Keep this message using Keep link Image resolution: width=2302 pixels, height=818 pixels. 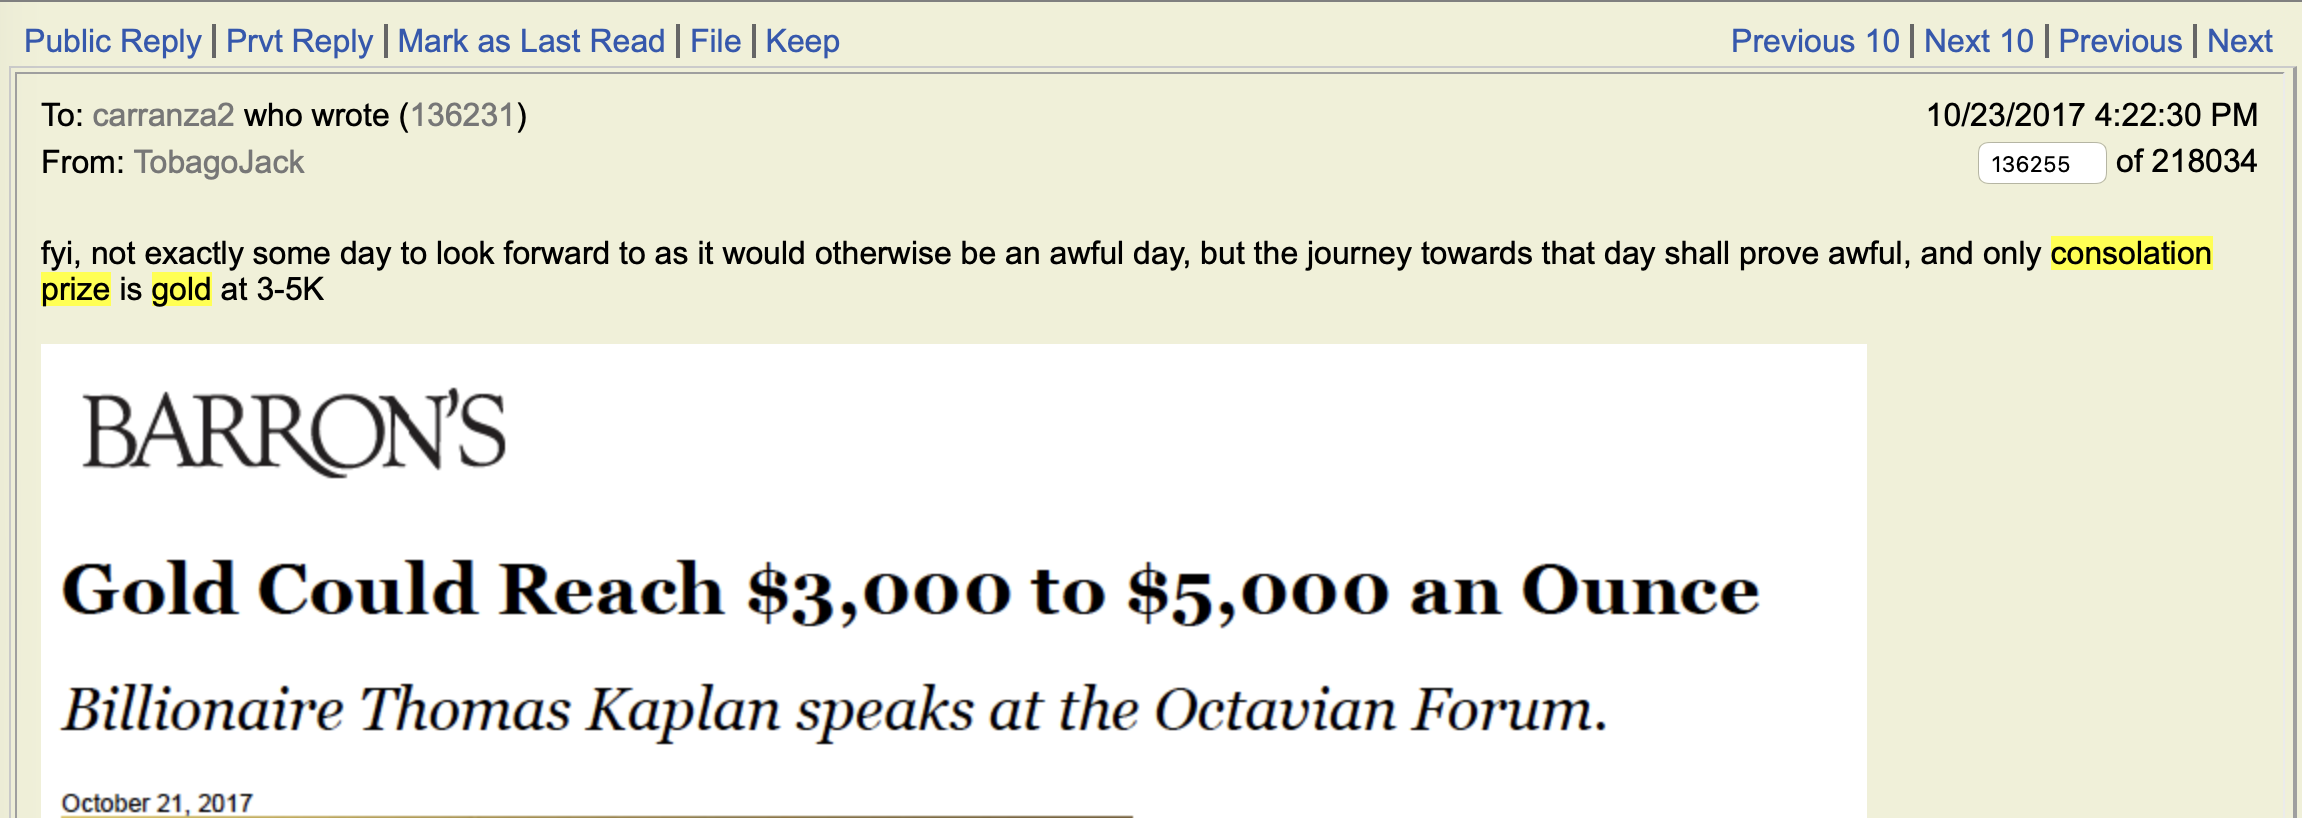pos(802,41)
